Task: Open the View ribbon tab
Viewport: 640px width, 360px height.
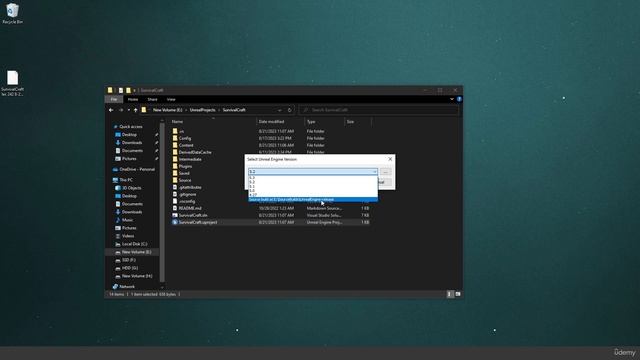Action: coord(171,99)
